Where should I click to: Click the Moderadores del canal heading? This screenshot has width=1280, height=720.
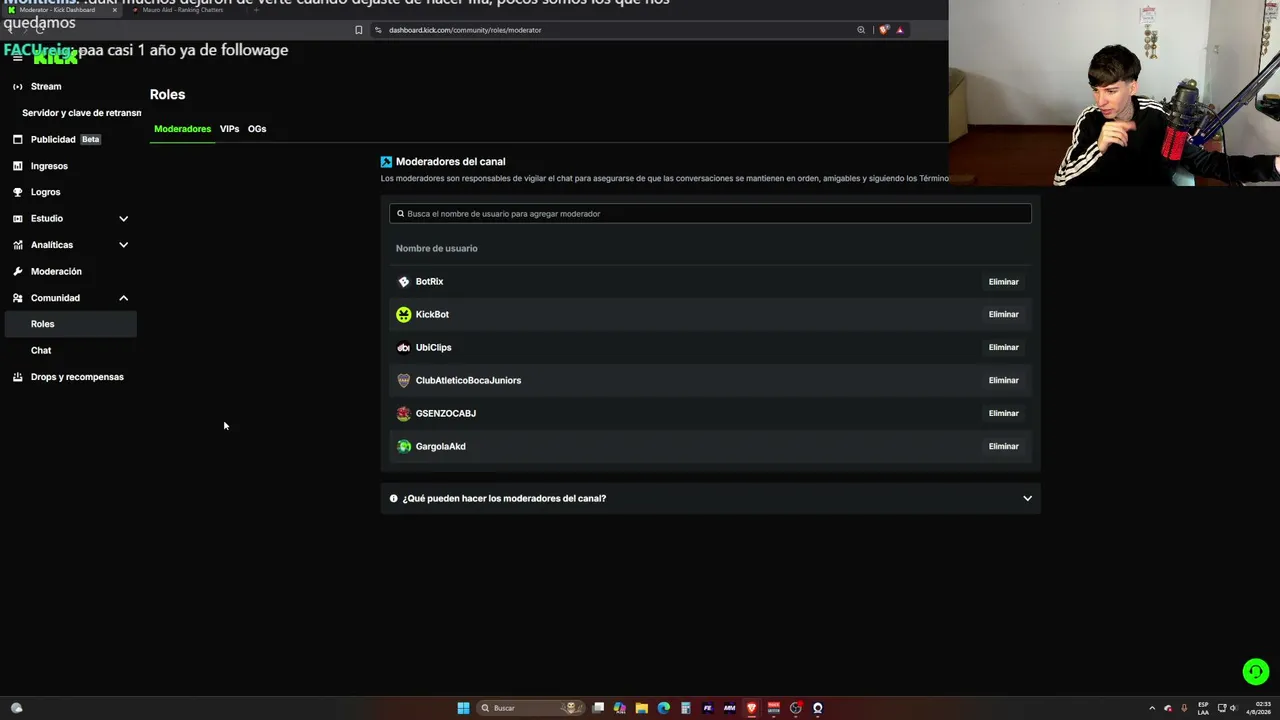451,162
